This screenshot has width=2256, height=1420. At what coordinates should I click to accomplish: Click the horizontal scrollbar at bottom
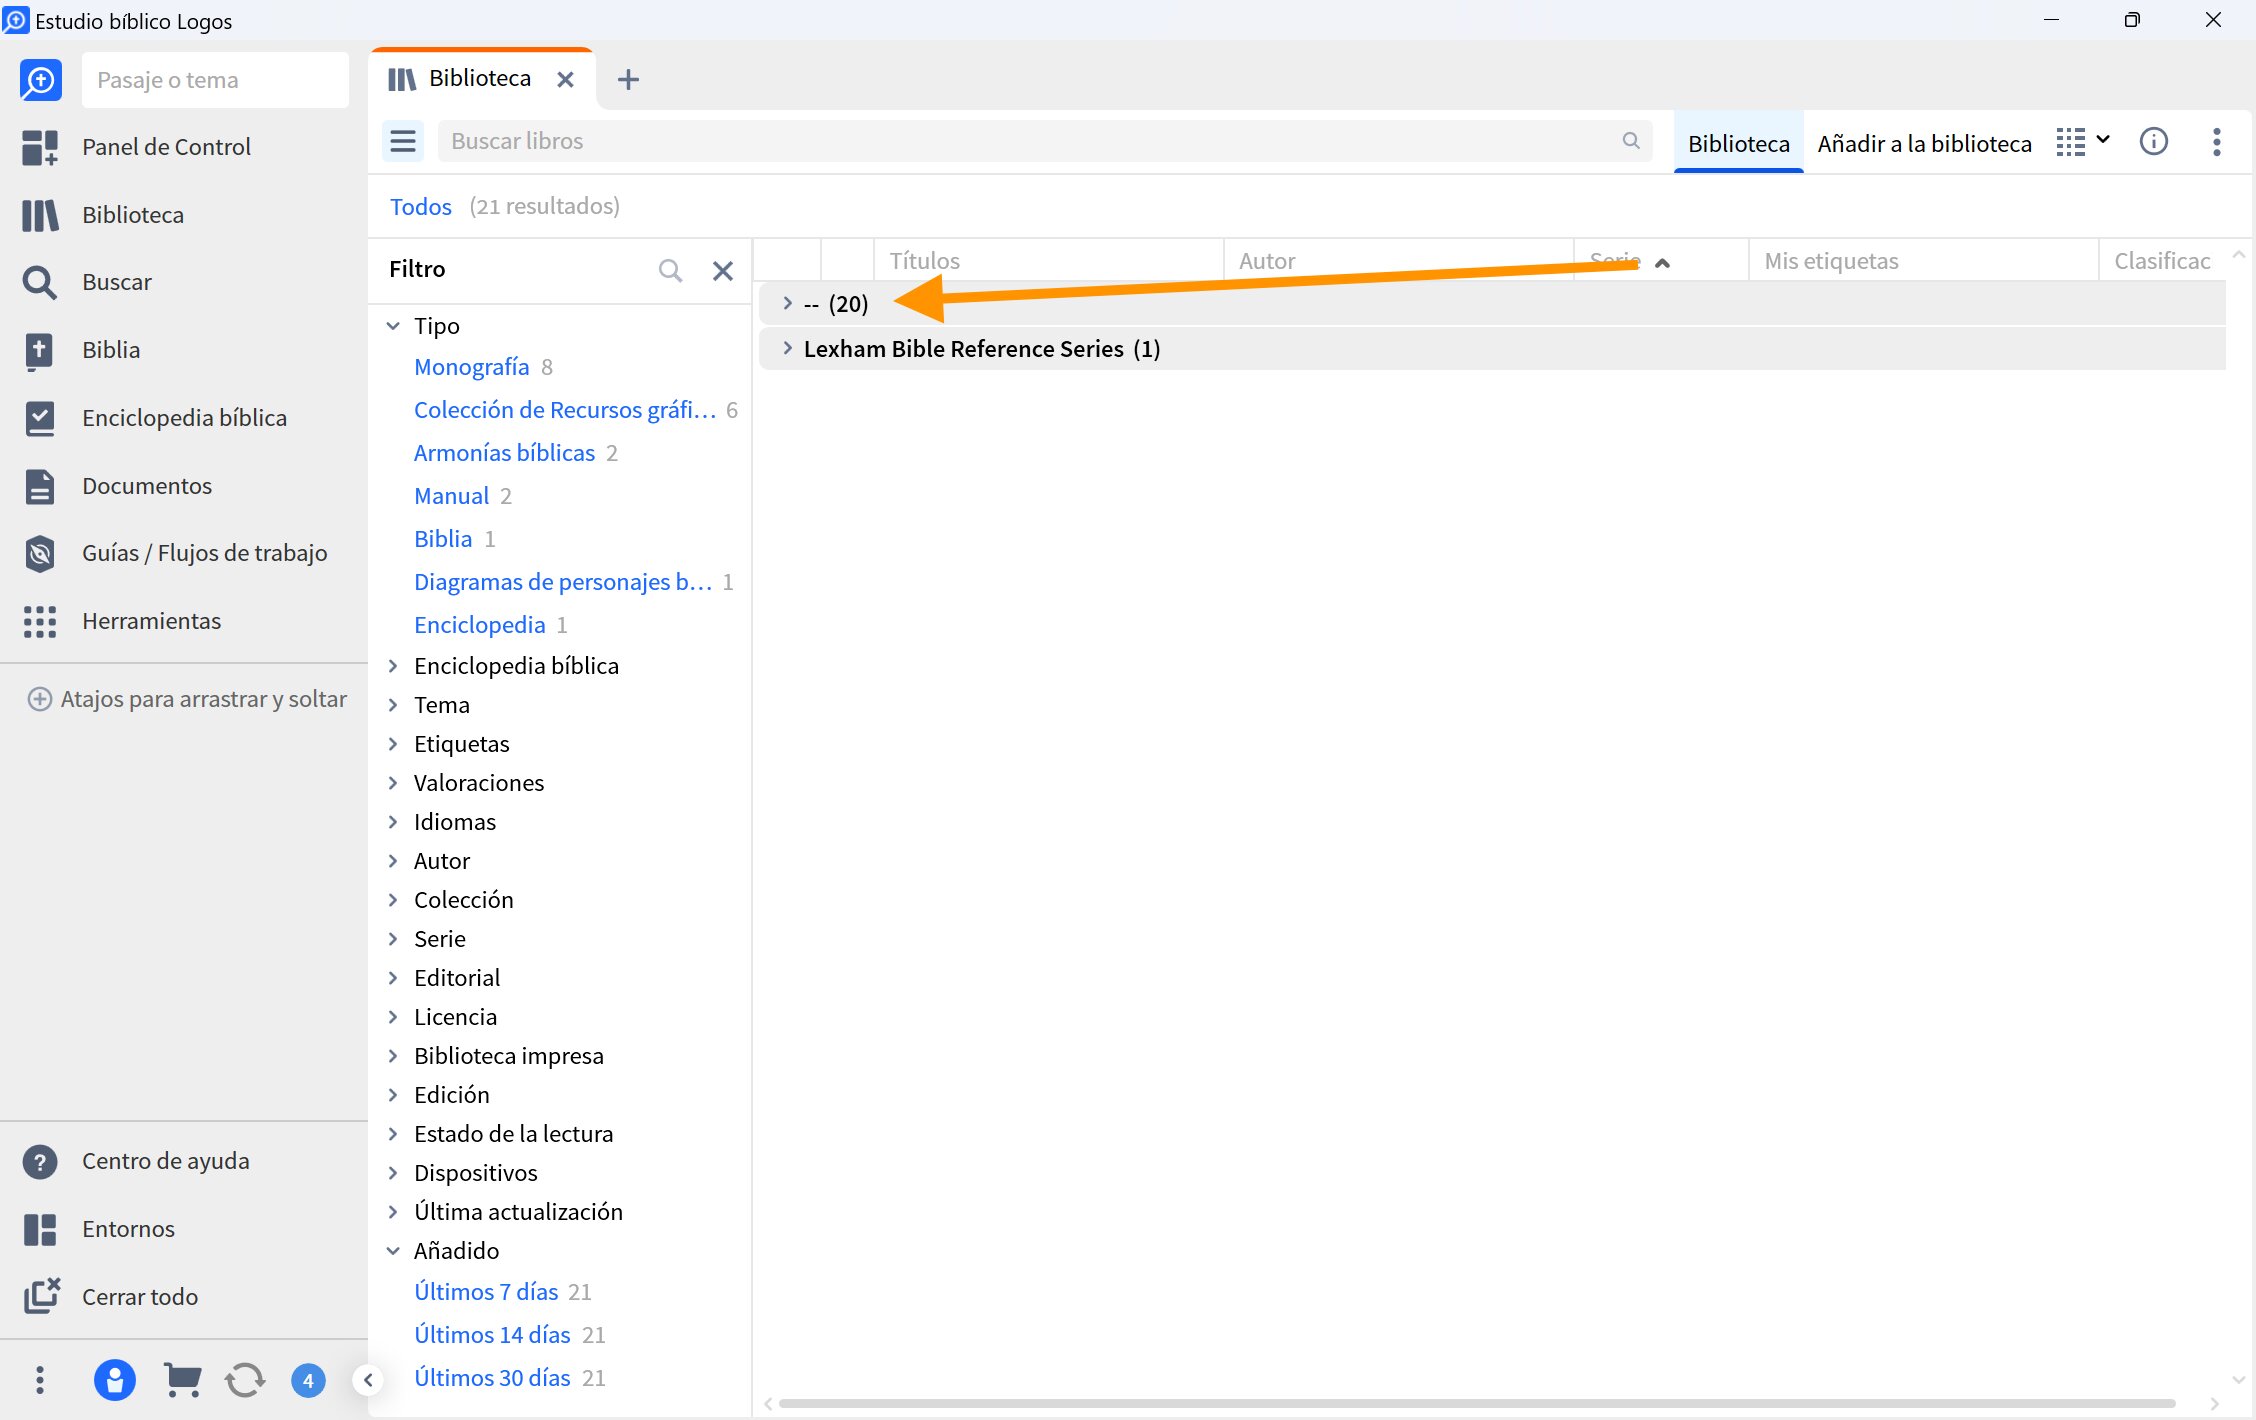[x=1477, y=1404]
